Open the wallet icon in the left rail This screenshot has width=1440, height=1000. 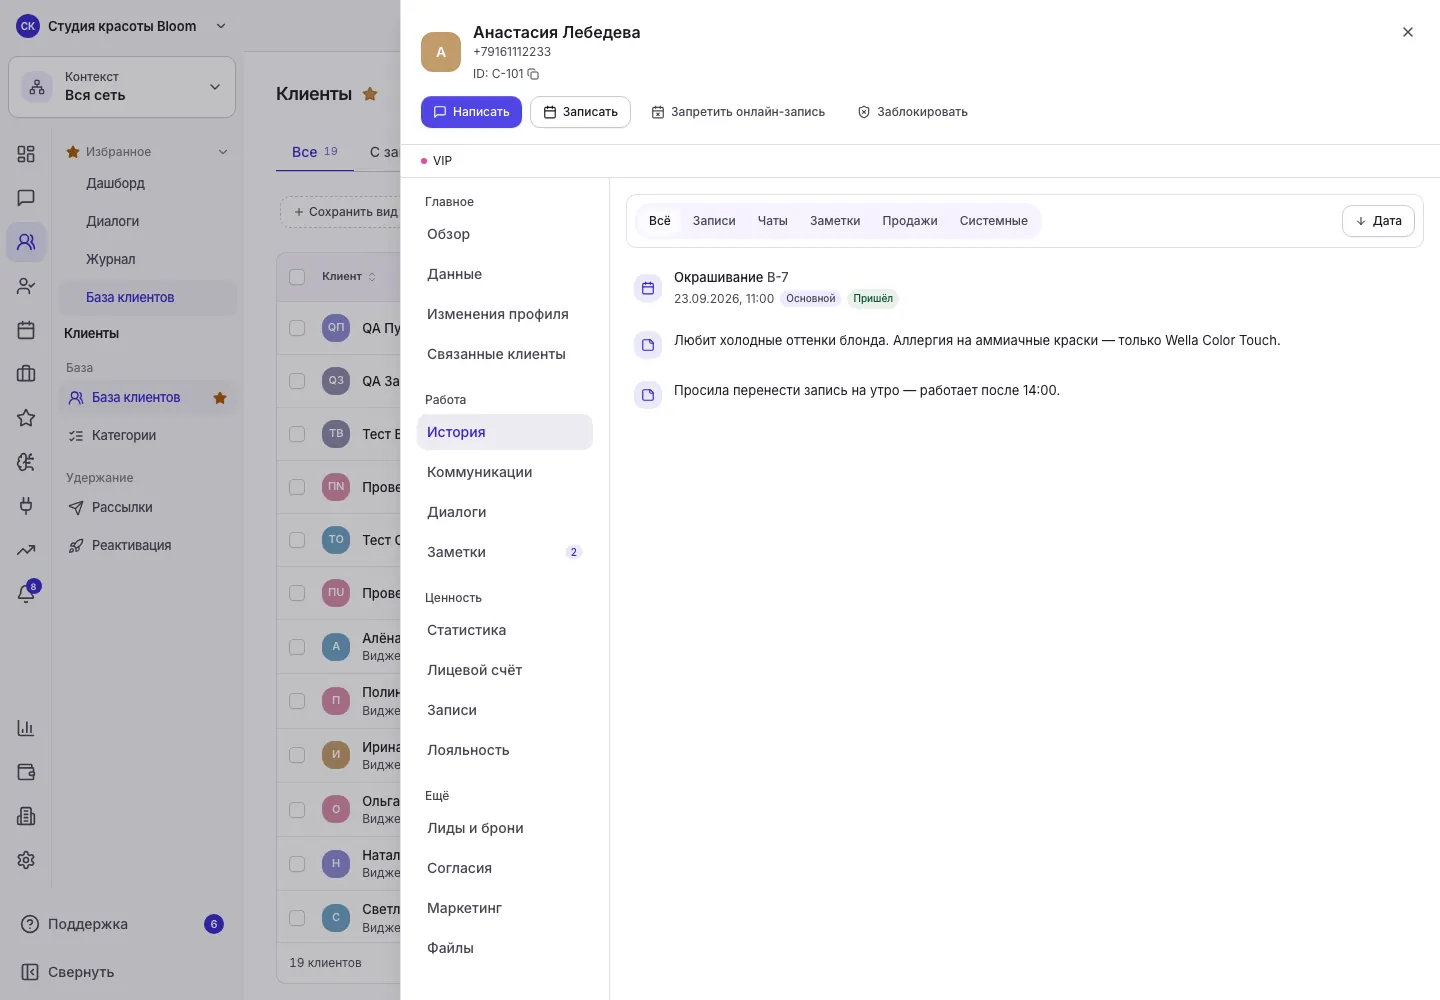coord(26,772)
